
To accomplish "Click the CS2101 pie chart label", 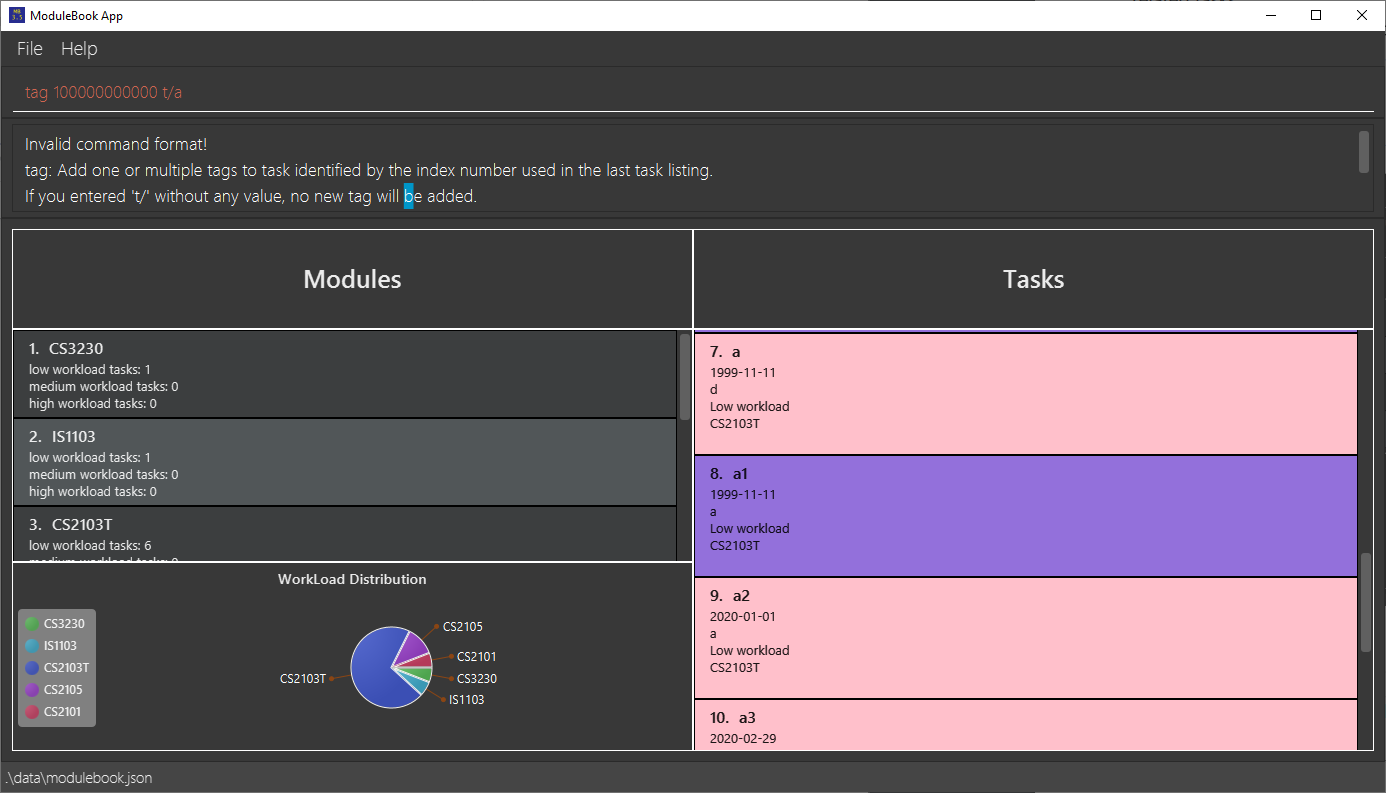I will 477,657.
